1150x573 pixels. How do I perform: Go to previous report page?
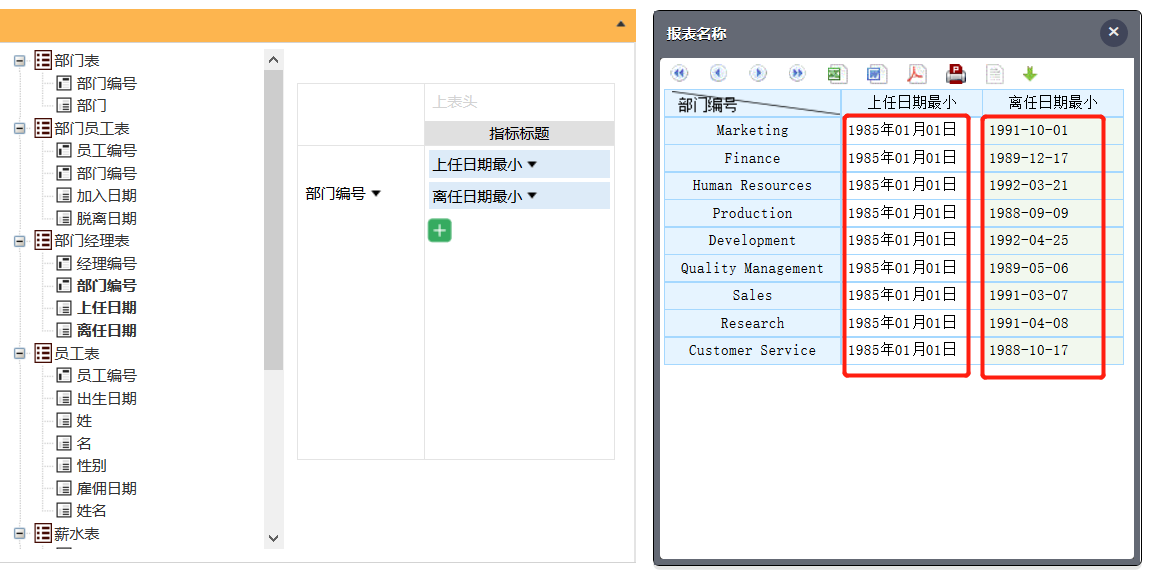point(719,73)
